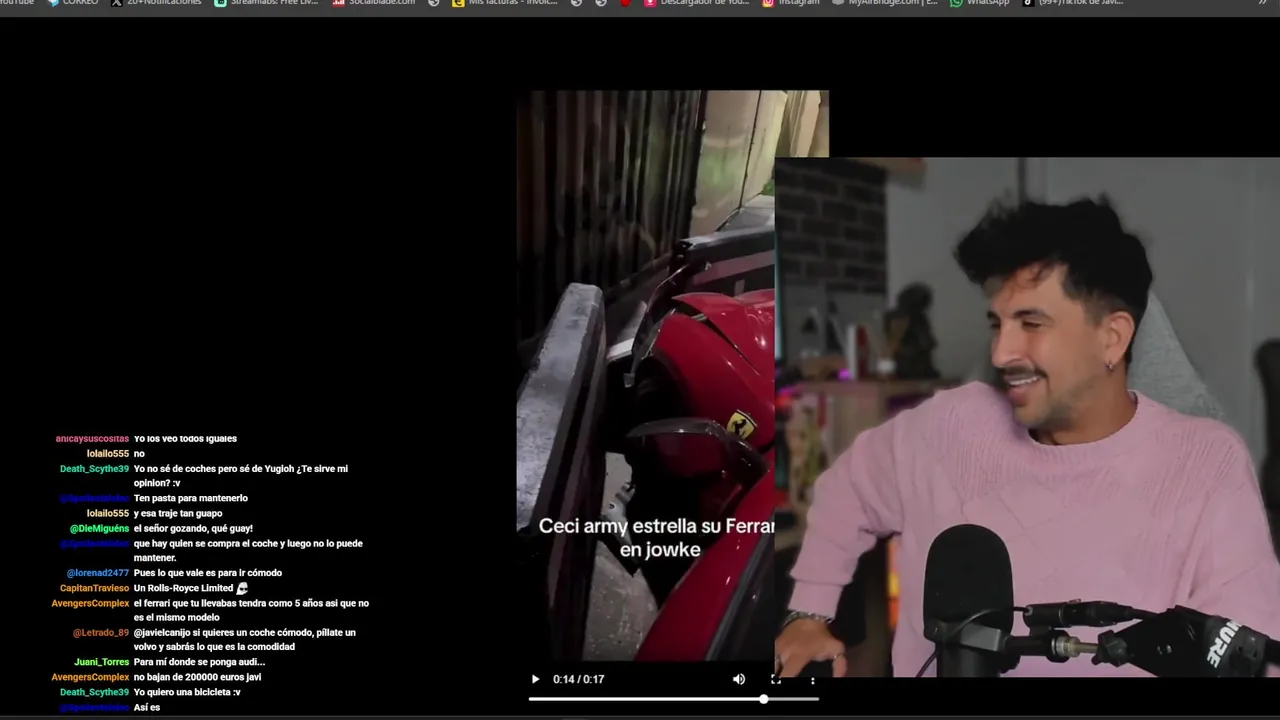Select chat username Juani_Torres
The width and height of the screenshot is (1280, 720).
[x=102, y=662]
